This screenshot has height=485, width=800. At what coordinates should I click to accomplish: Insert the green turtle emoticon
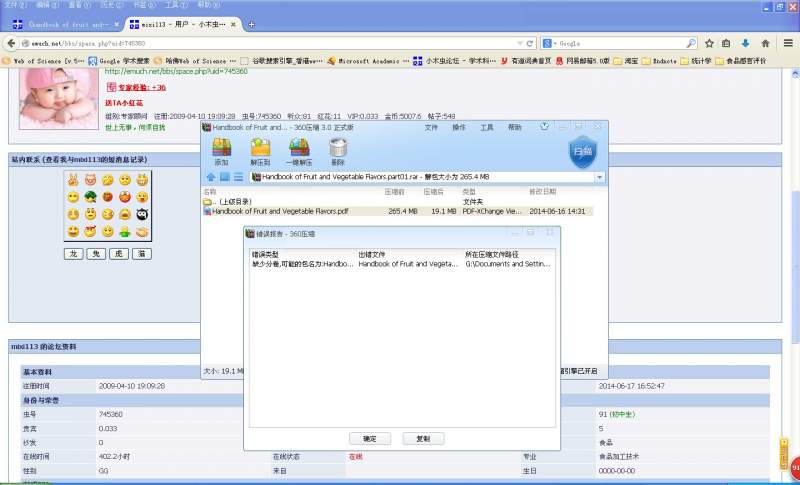[90, 197]
